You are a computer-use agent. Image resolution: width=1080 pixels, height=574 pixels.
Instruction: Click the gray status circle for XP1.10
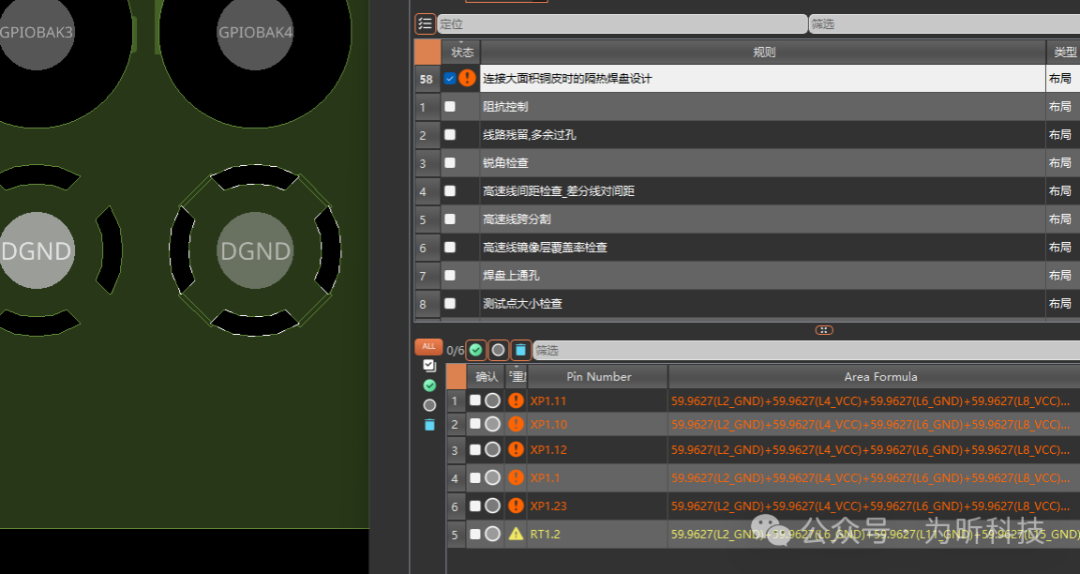point(492,424)
